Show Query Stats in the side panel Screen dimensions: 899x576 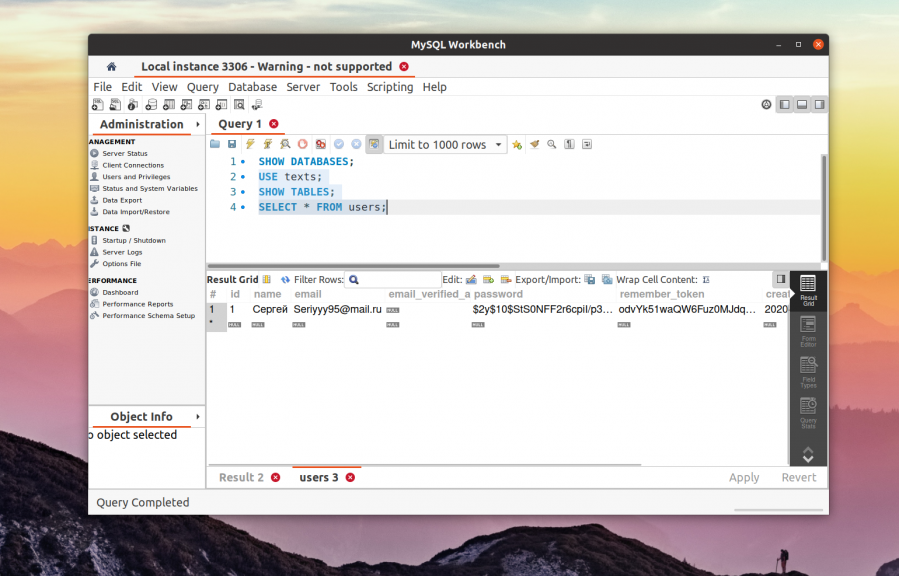(x=808, y=410)
